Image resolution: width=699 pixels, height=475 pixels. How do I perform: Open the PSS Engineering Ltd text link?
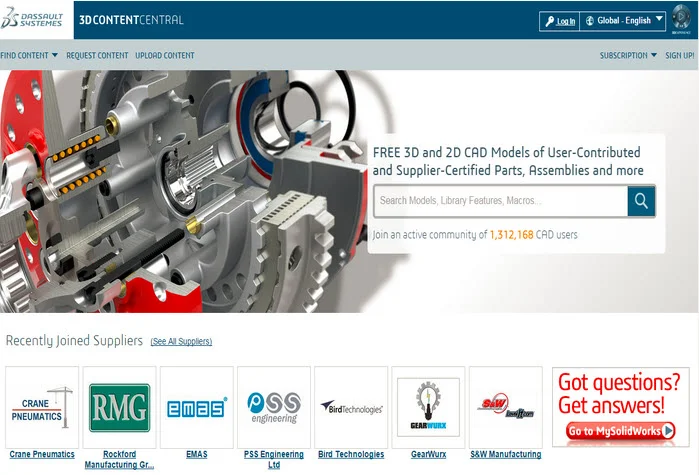point(274,459)
